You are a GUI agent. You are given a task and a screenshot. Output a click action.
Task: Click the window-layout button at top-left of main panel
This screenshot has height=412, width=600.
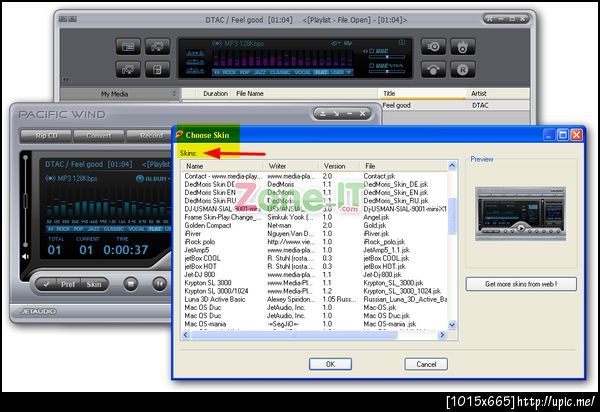tap(128, 47)
